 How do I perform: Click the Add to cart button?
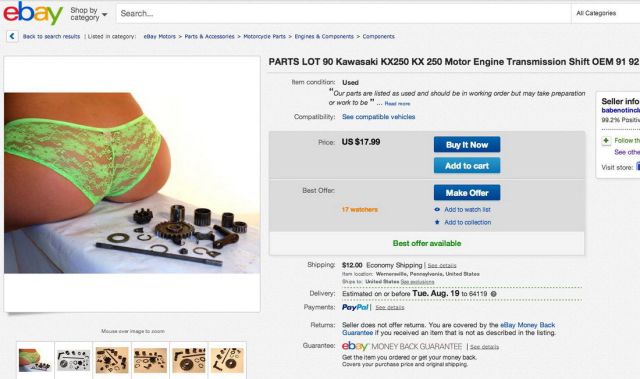(x=467, y=166)
